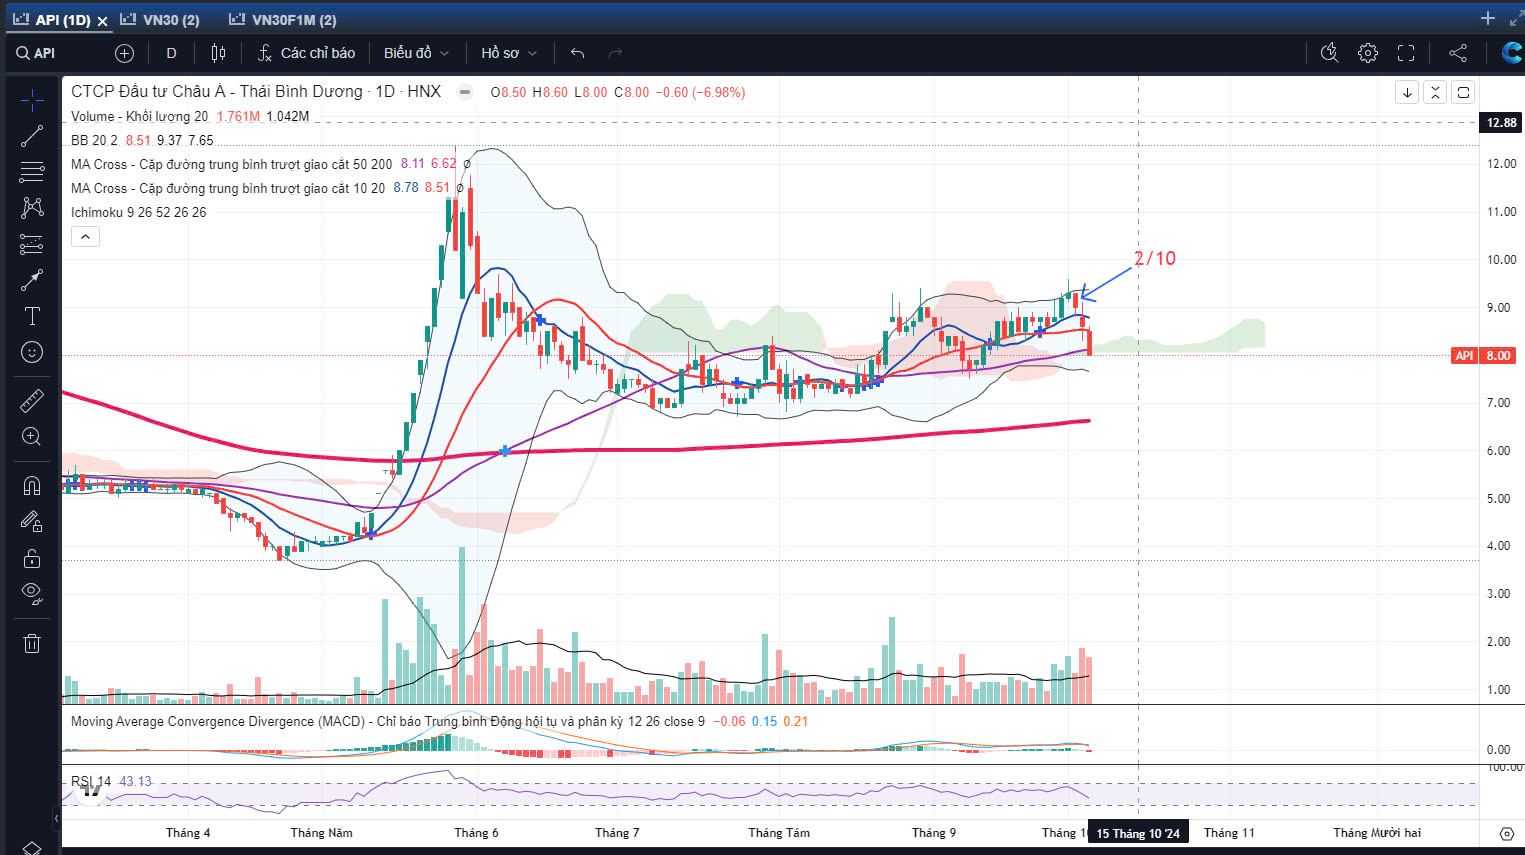Click the Tháng Tám time axis label
This screenshot has height=855, width=1525.
click(779, 833)
